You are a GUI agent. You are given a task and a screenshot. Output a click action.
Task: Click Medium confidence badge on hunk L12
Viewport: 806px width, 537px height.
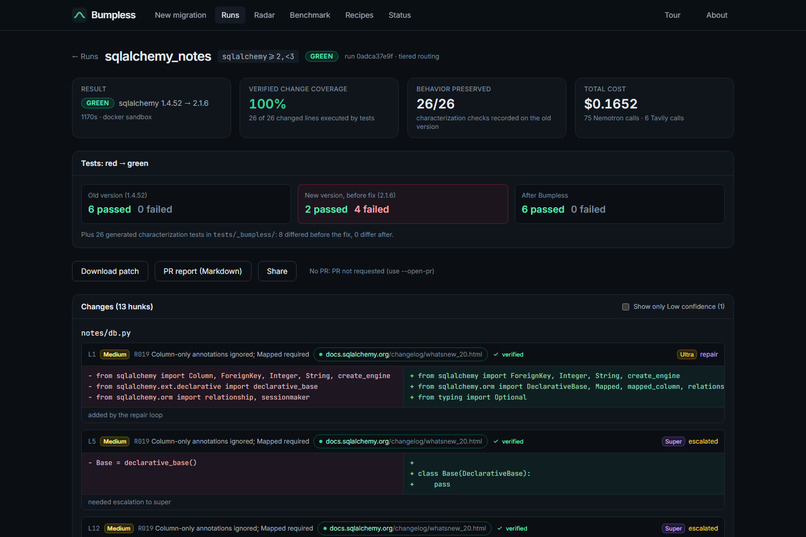(x=119, y=528)
